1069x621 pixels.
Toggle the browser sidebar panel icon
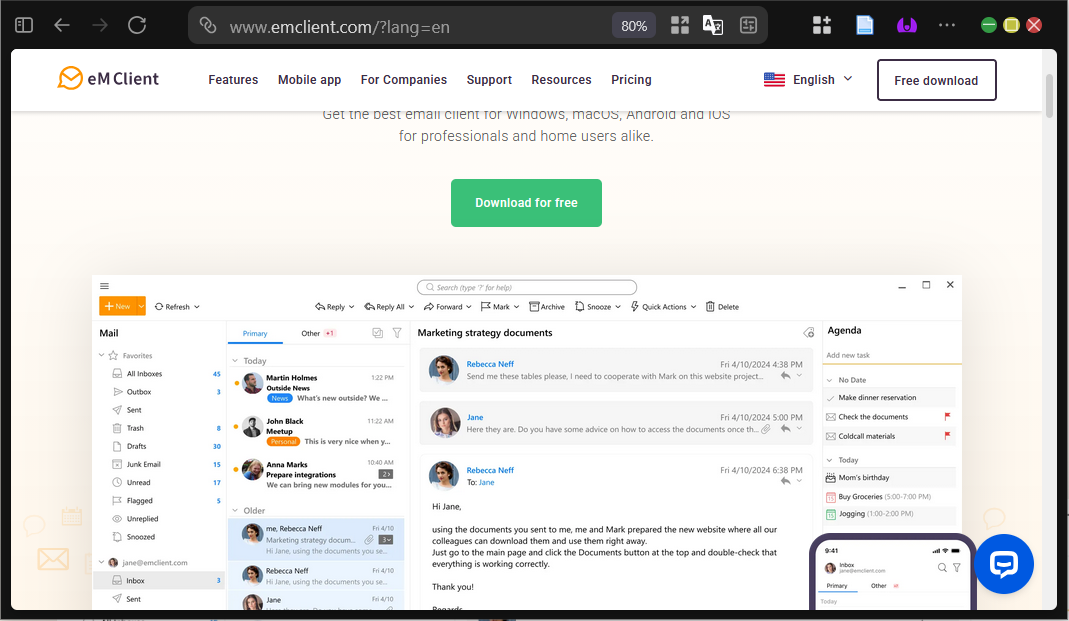(24, 25)
